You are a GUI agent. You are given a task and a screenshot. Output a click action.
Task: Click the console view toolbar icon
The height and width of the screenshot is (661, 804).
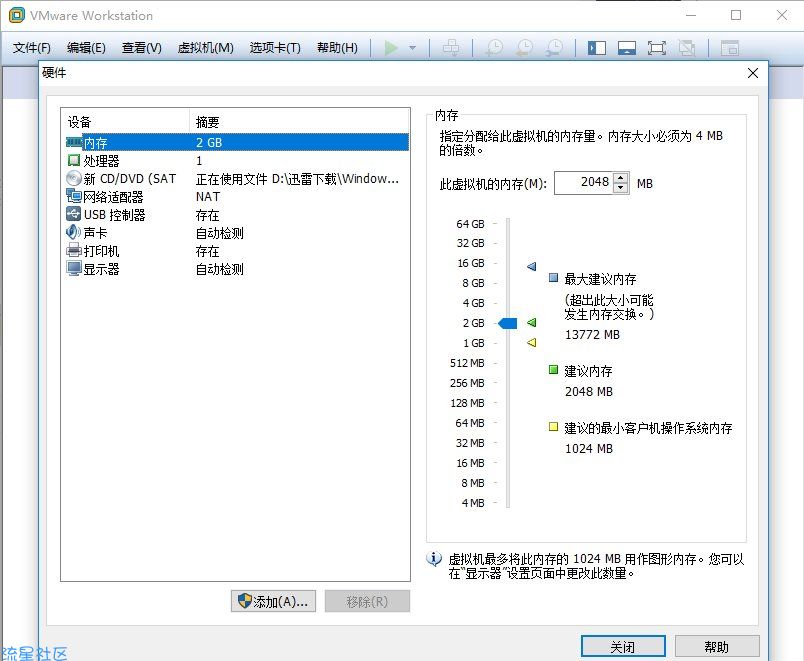[730, 48]
